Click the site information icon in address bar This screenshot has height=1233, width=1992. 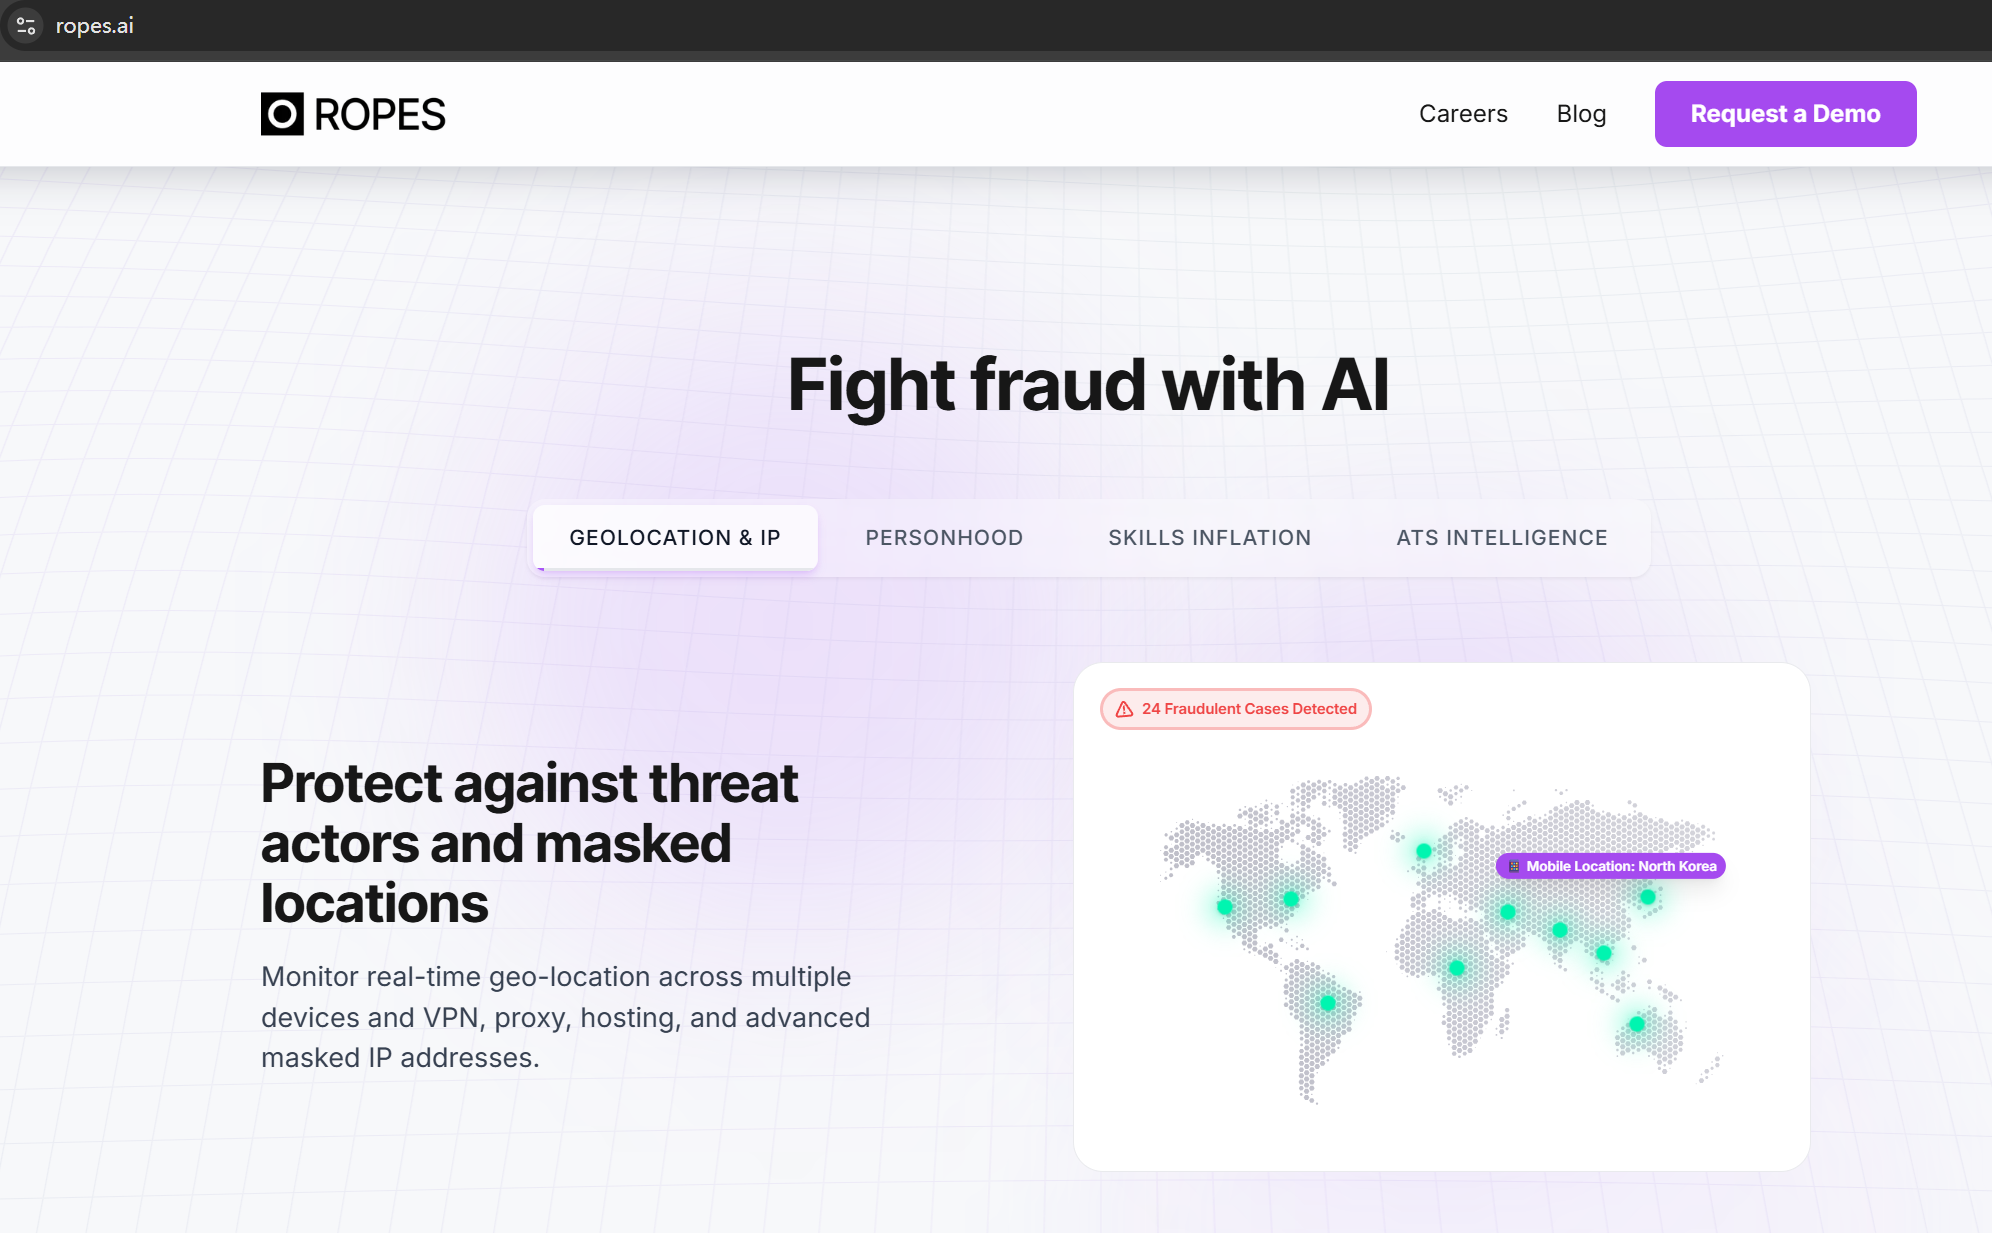(26, 26)
